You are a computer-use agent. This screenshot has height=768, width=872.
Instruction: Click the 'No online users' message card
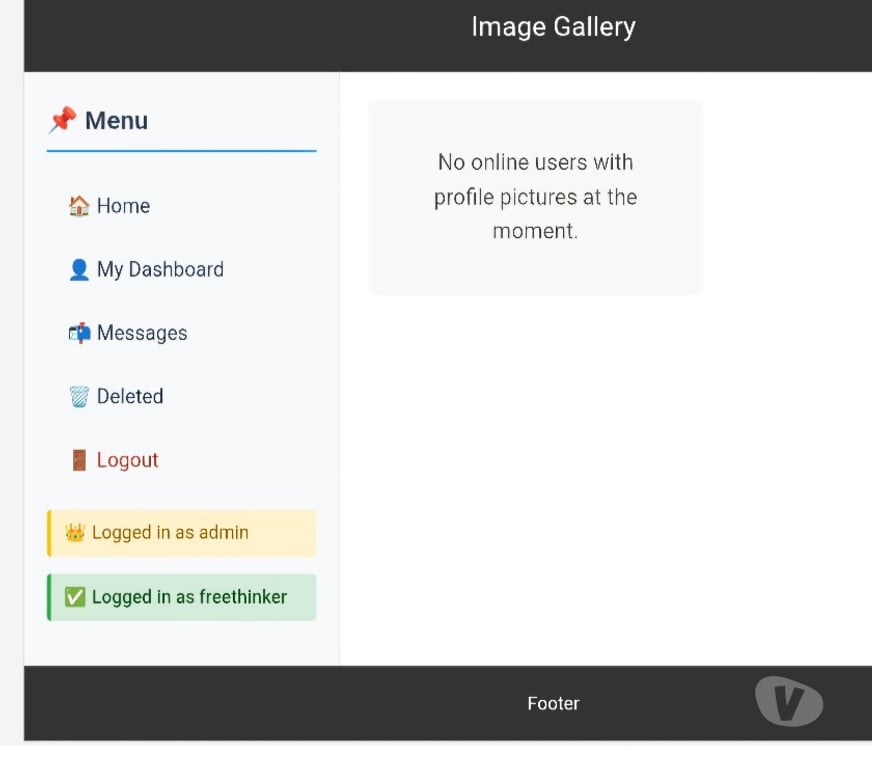tap(535, 197)
